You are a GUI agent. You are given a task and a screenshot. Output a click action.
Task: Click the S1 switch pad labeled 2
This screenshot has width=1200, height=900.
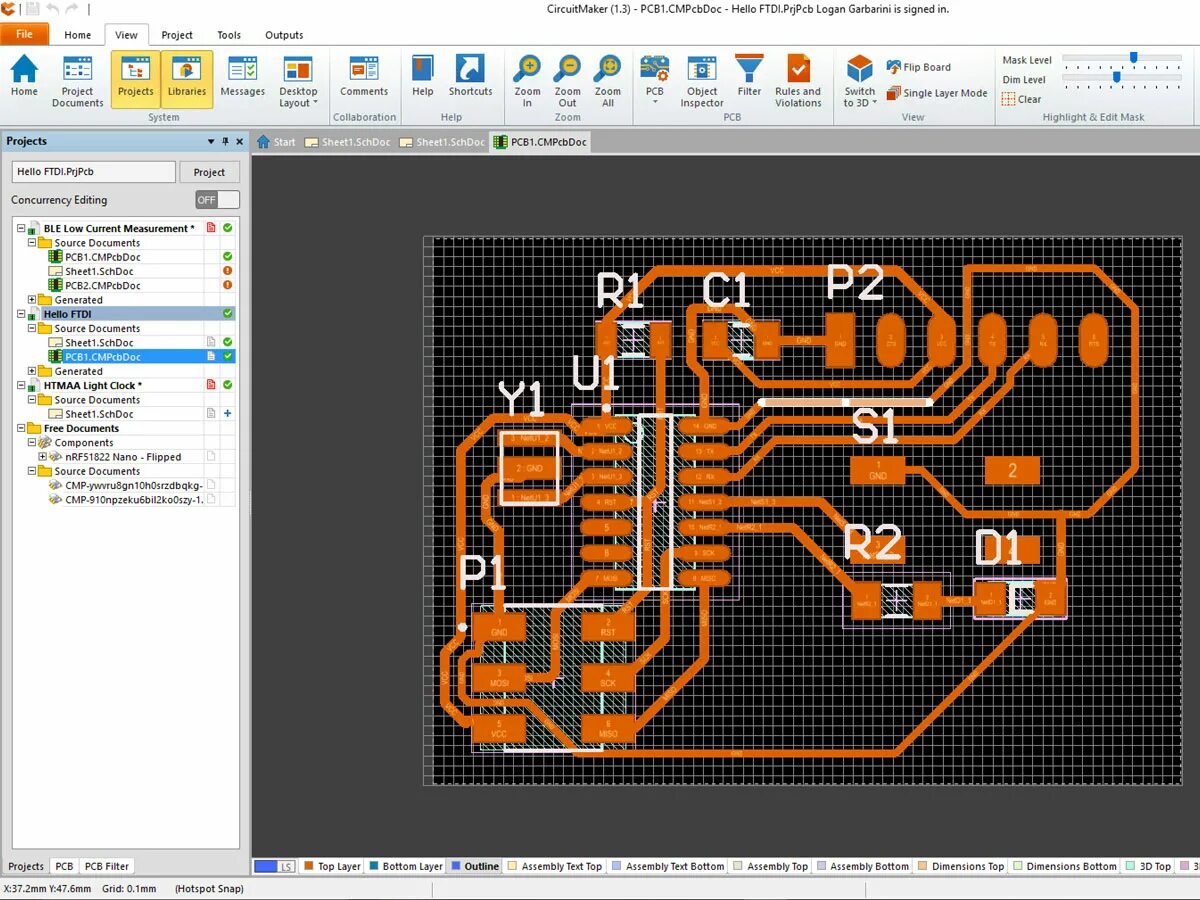pos(1012,470)
